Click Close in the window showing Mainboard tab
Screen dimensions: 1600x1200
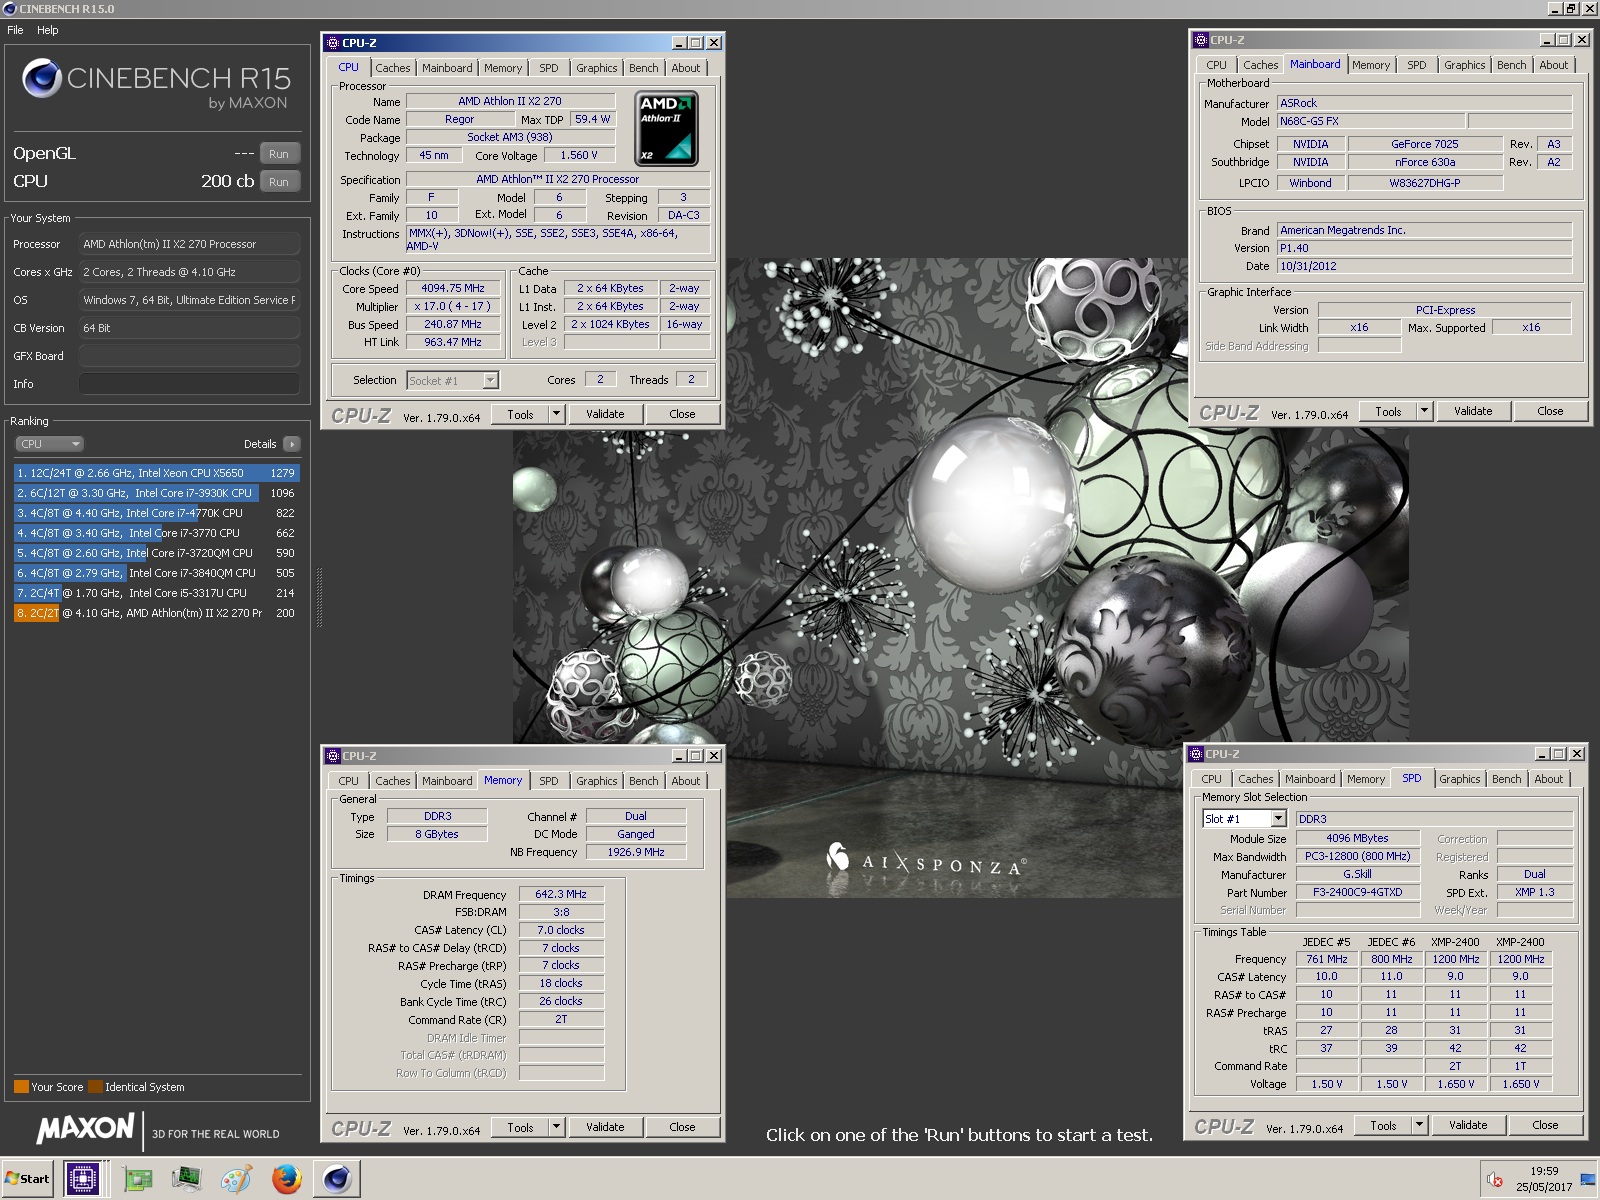[x=1550, y=411]
